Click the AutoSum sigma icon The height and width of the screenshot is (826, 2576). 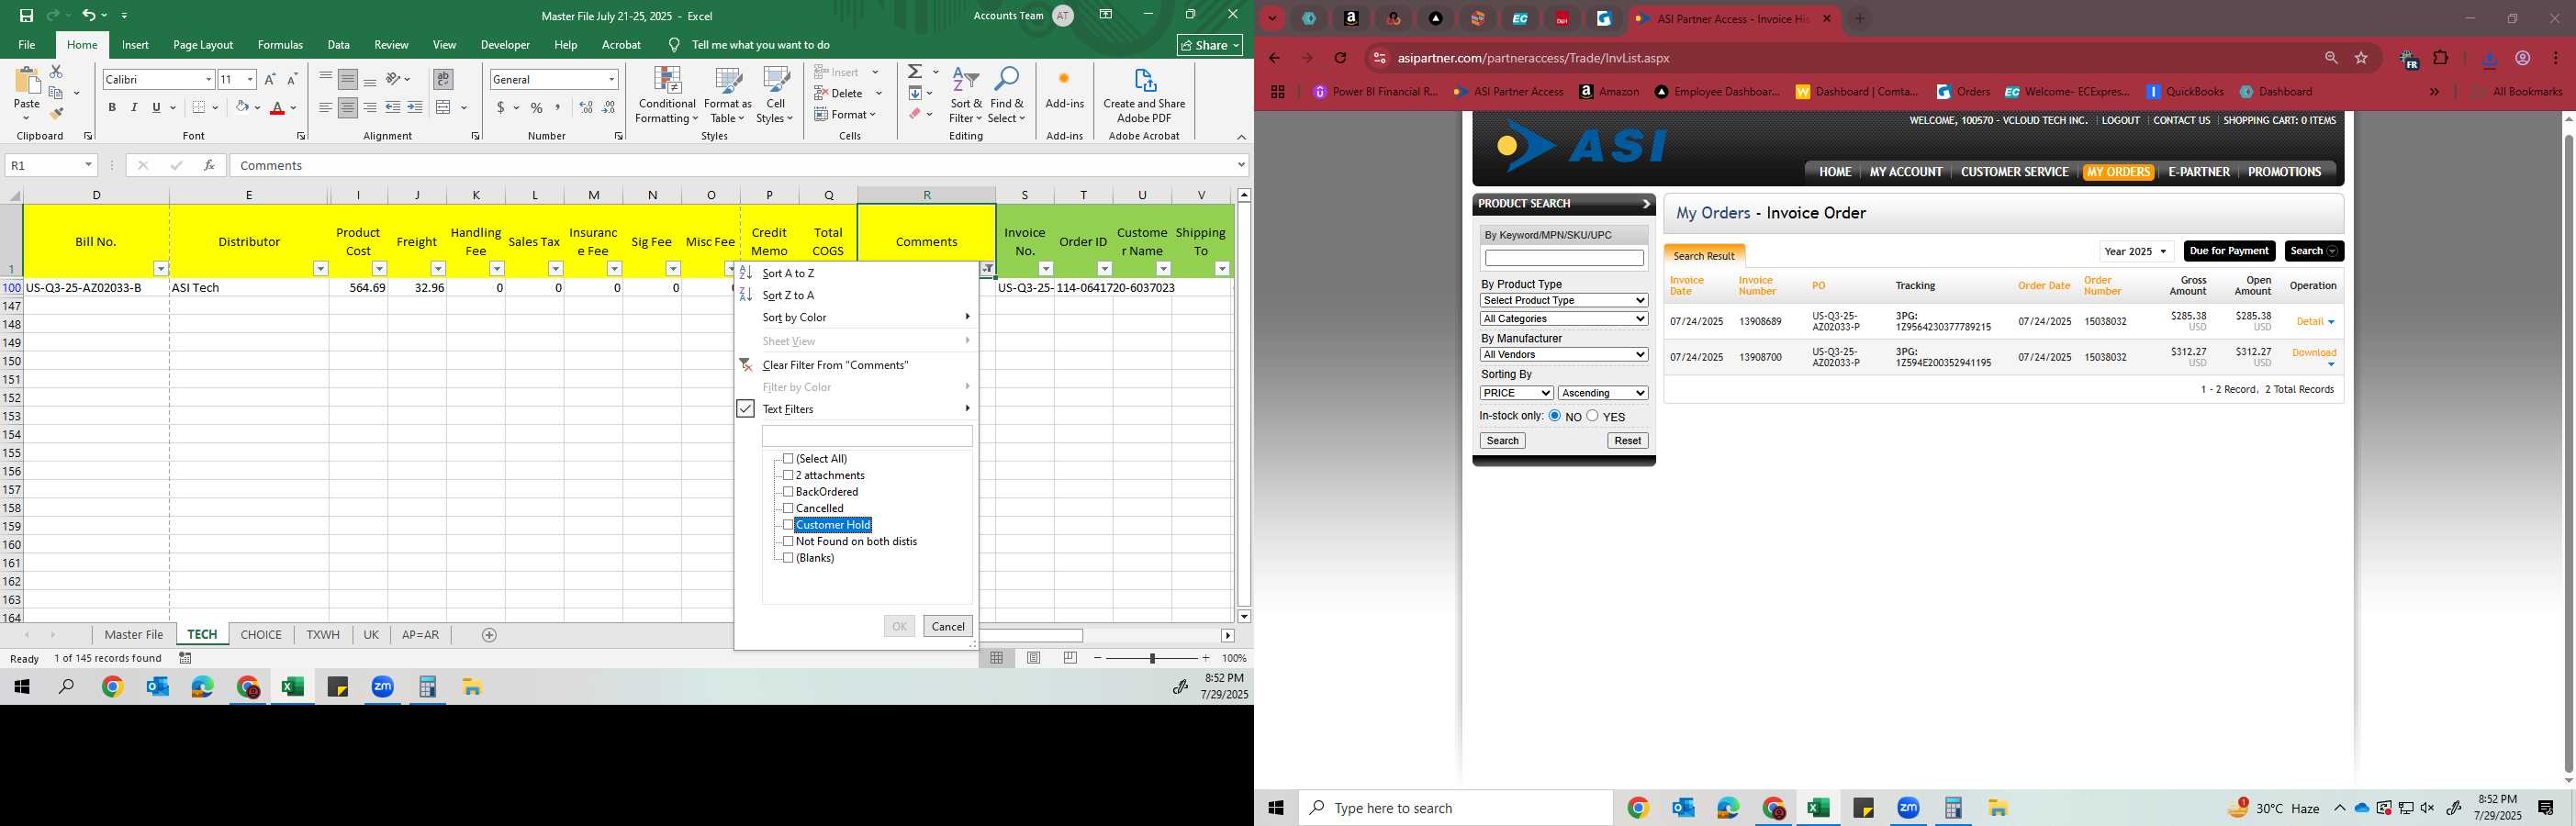click(x=915, y=72)
